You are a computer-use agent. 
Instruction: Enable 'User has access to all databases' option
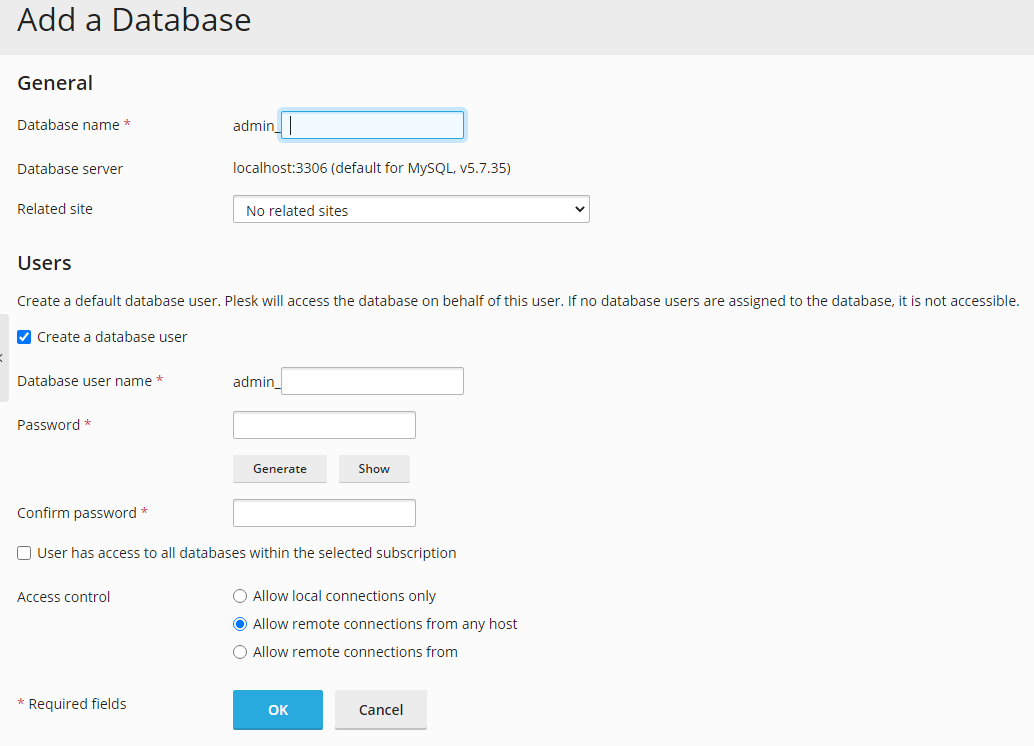24,553
